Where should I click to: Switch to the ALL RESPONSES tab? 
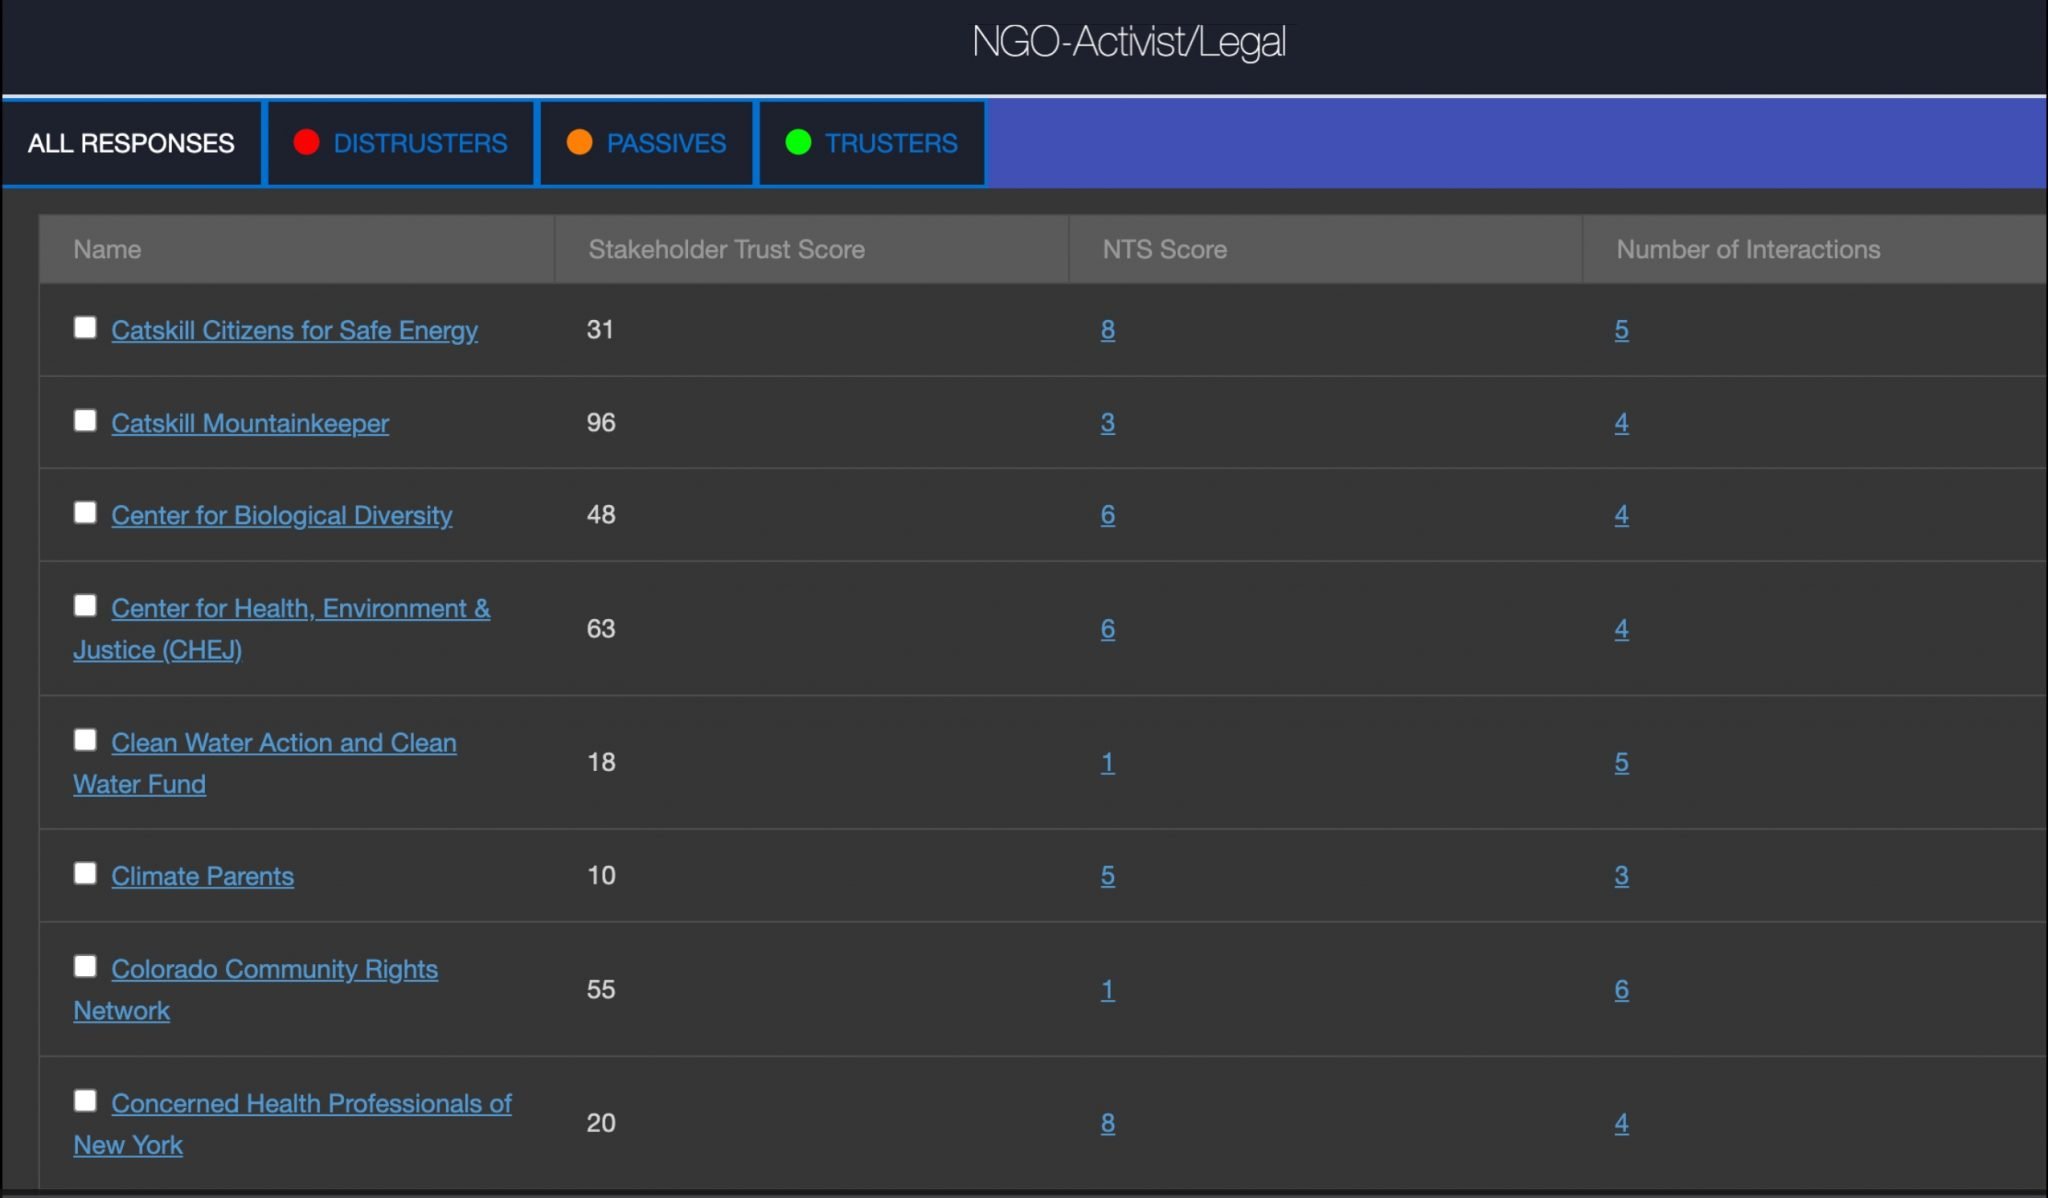[x=131, y=143]
